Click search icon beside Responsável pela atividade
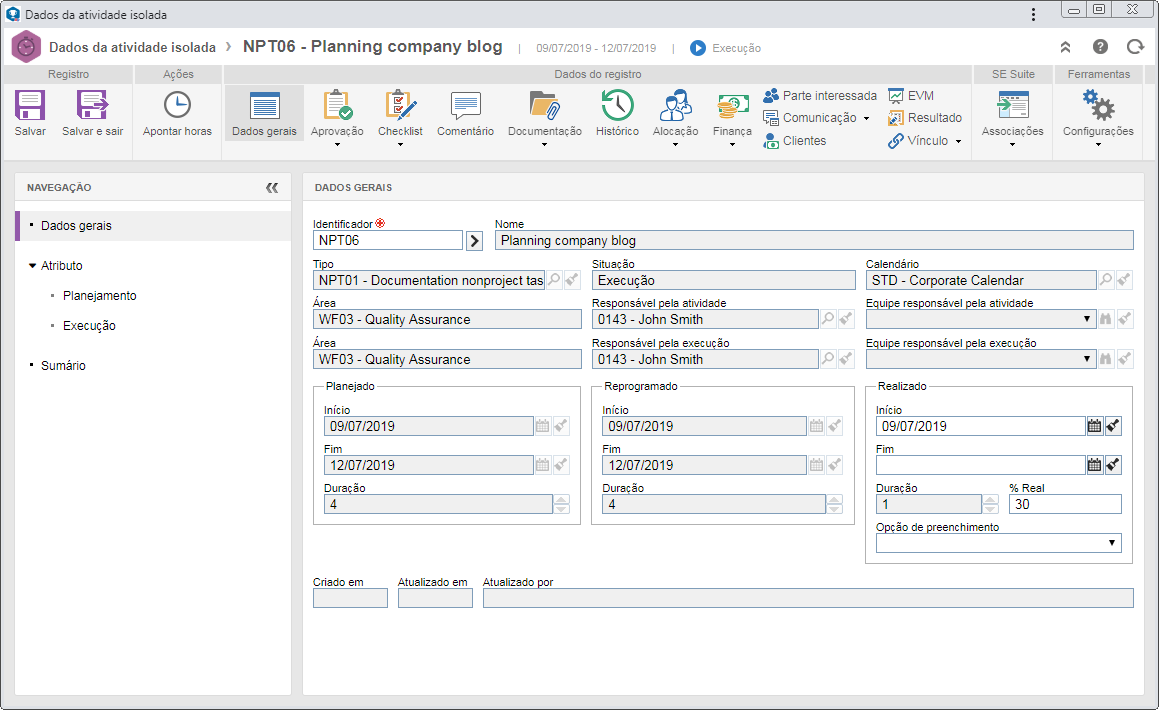Viewport: 1159px width, 710px height. click(x=828, y=319)
